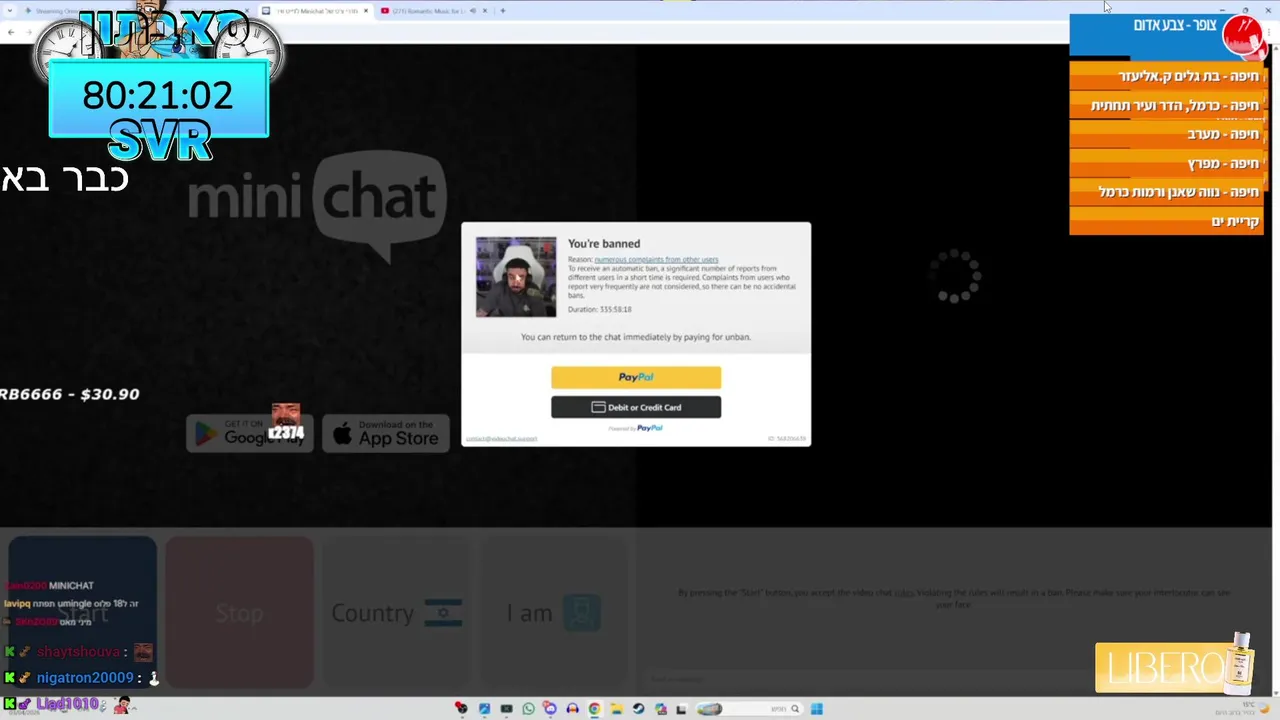
Task: Go back with the browser back arrow
Action: click(x=11, y=32)
